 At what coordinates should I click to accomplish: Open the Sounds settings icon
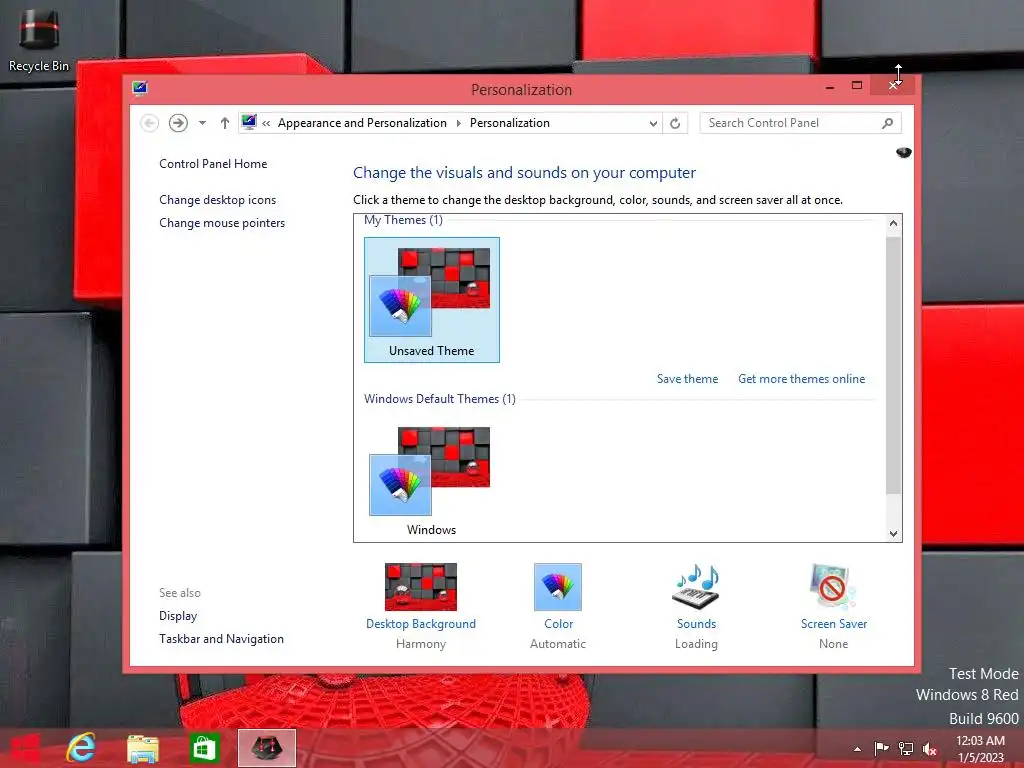(x=696, y=586)
